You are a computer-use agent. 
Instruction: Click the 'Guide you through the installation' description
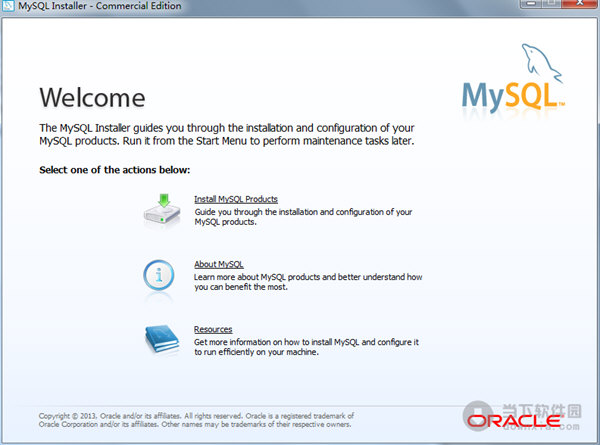303,217
